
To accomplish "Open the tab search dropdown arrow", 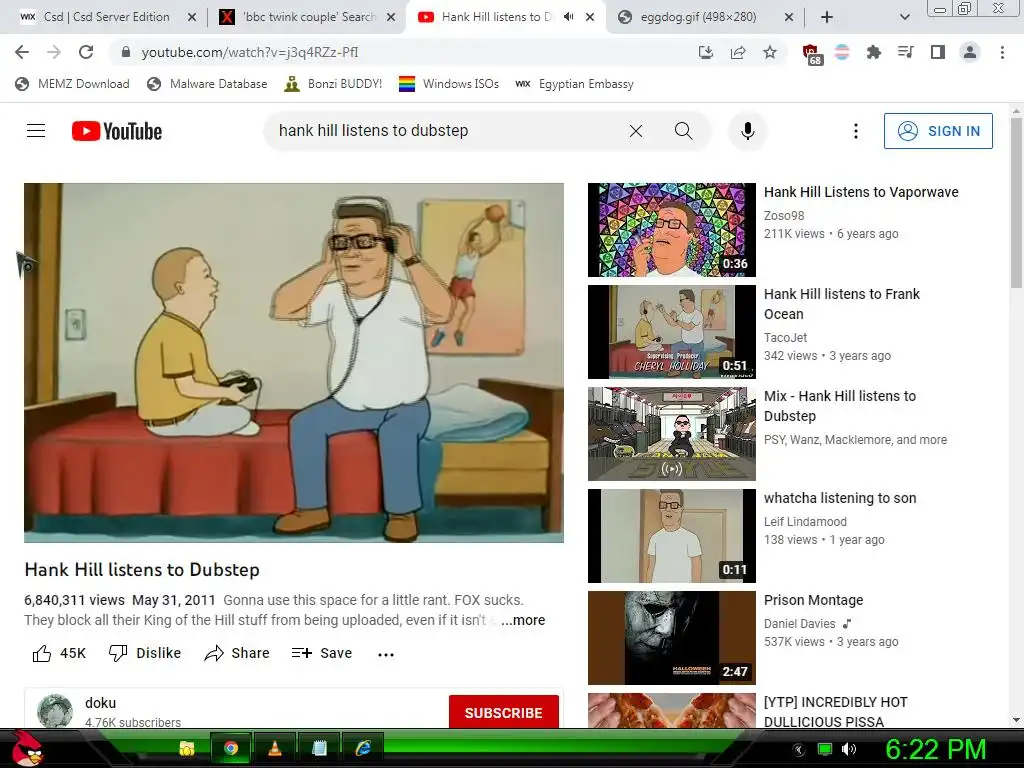I will click(x=904, y=17).
